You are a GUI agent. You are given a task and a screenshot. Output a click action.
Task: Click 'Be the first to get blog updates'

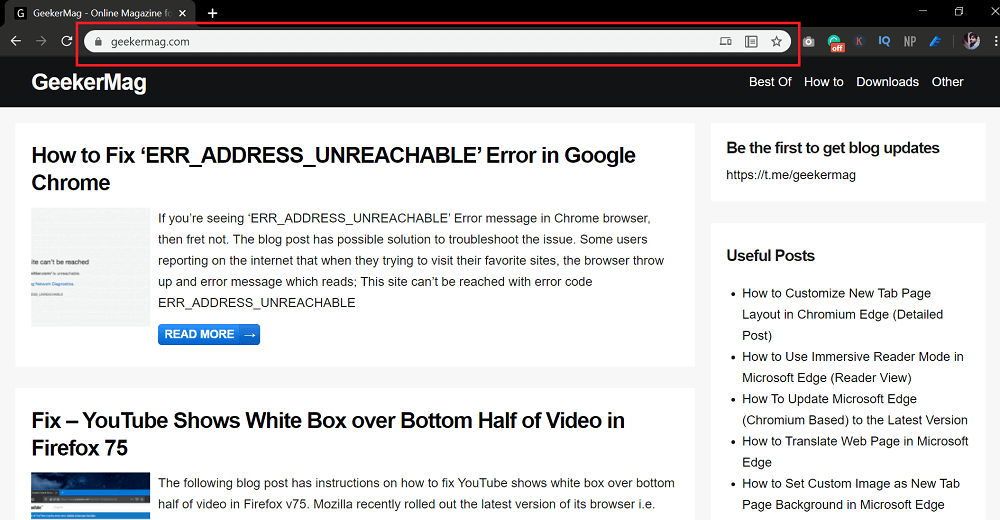click(x=832, y=148)
